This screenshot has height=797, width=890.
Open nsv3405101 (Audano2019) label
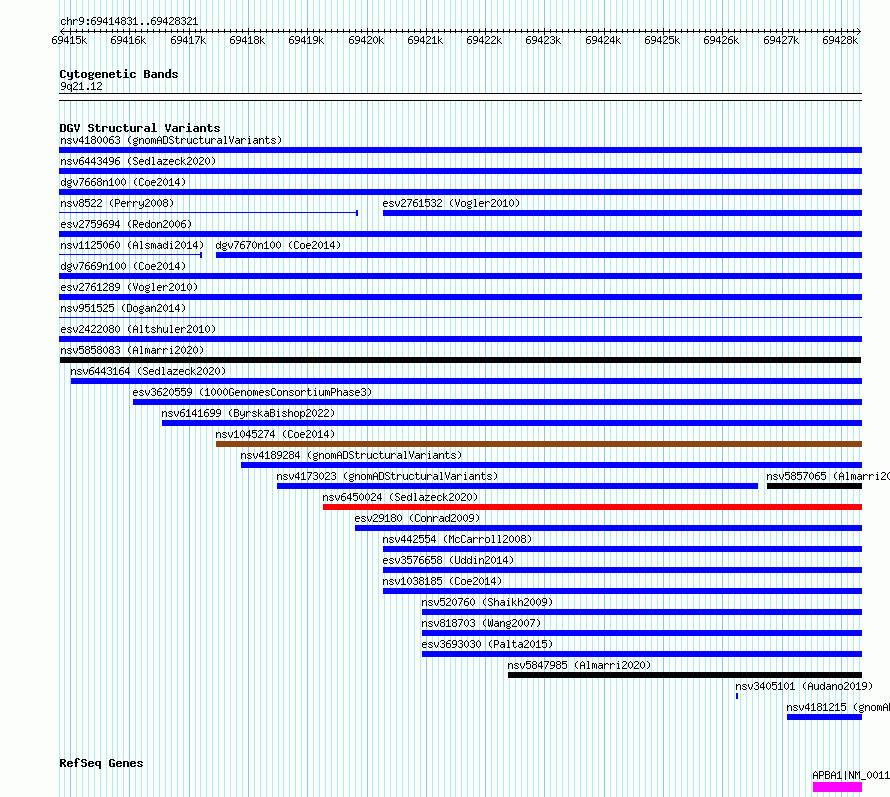(804, 686)
